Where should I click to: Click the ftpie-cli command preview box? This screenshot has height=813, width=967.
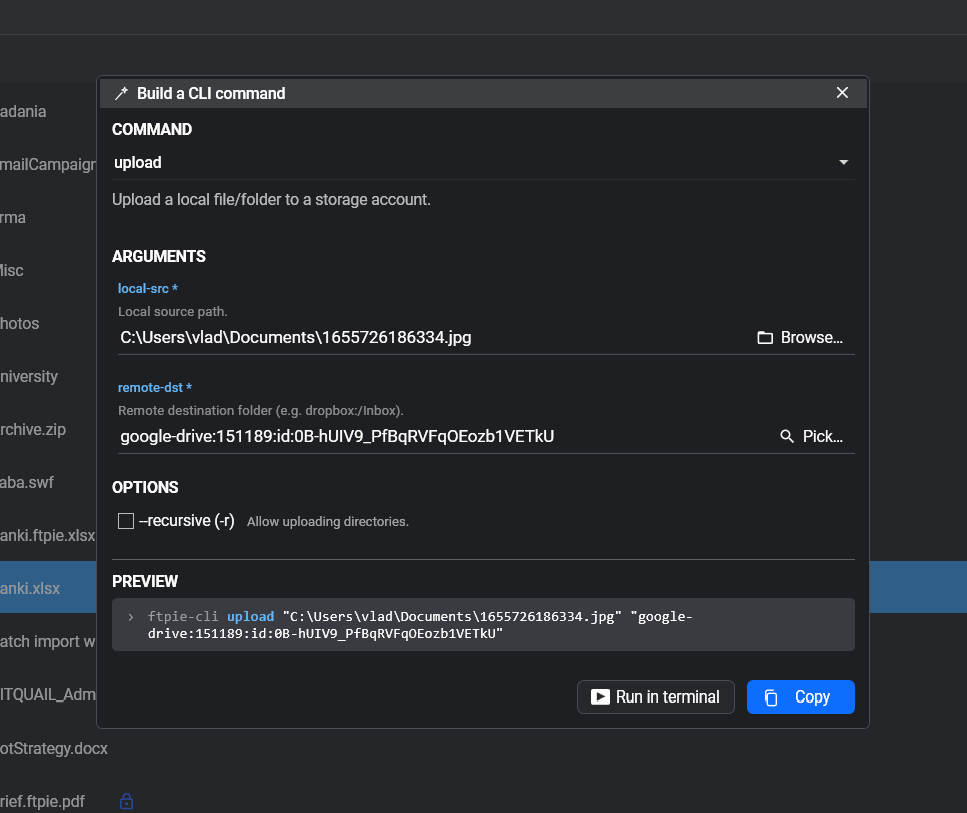coord(483,624)
